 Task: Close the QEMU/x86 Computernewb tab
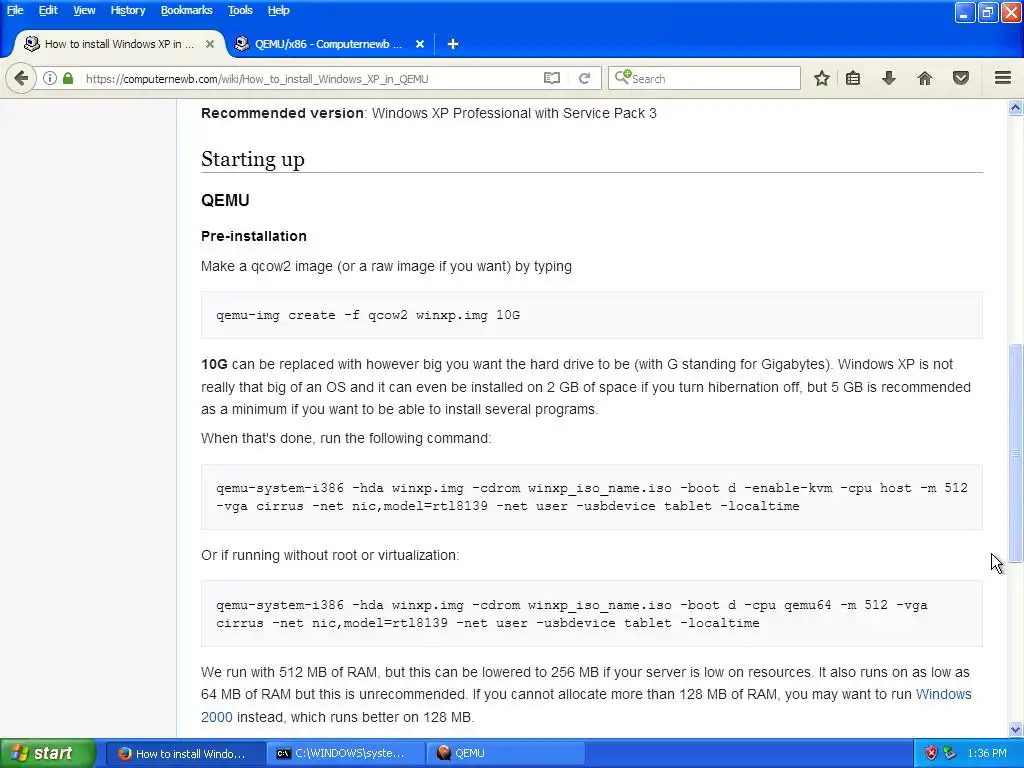[x=420, y=44]
